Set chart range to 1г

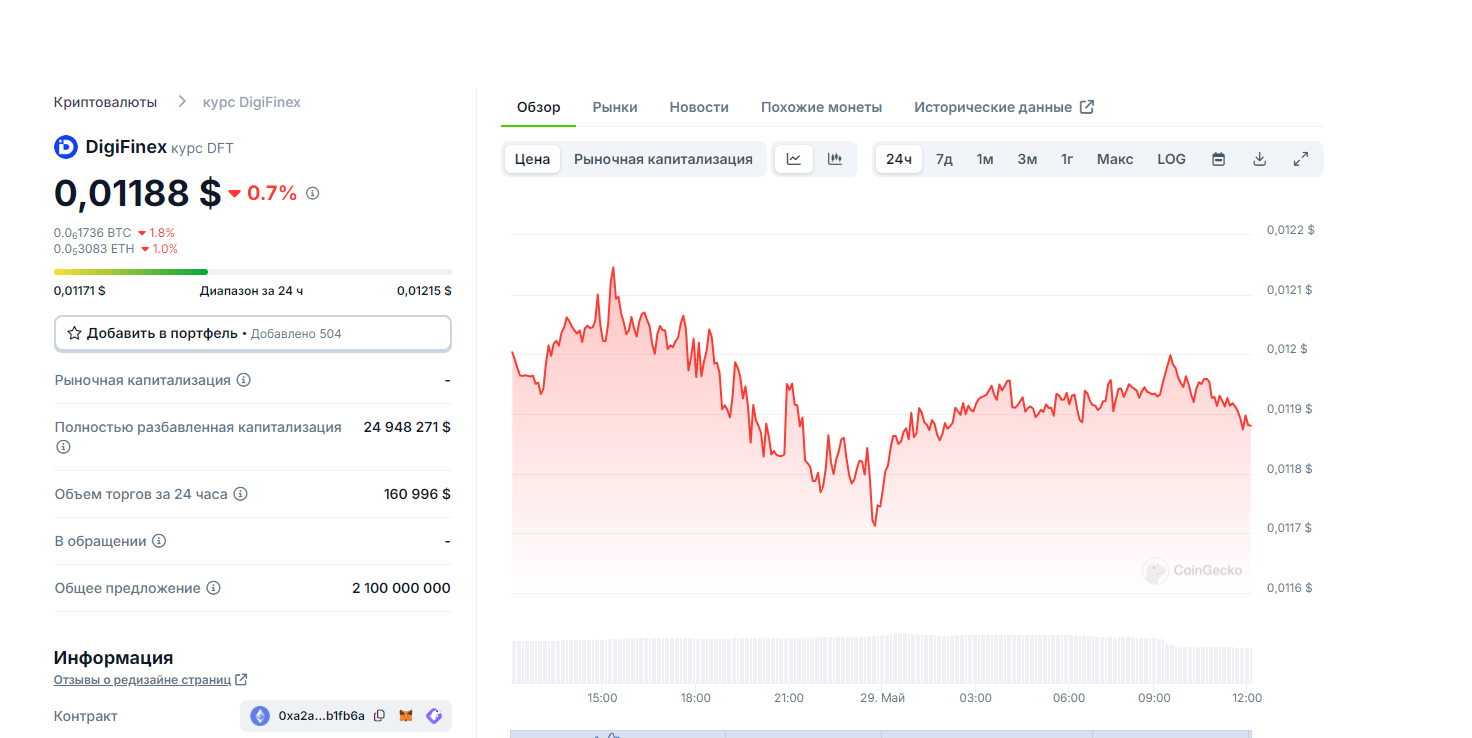(1067, 159)
